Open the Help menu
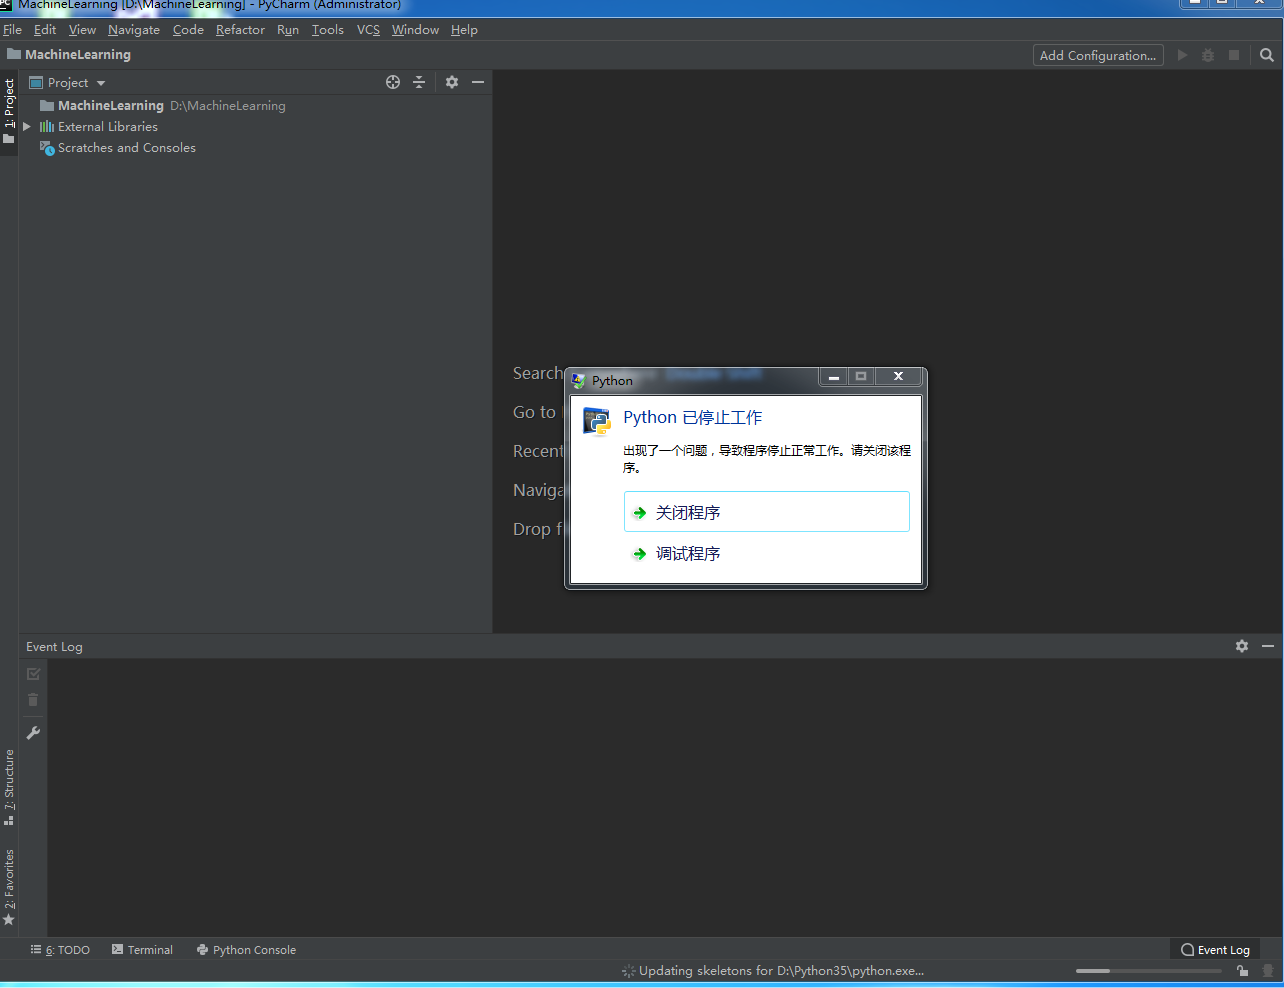This screenshot has width=1284, height=988. 464,30
